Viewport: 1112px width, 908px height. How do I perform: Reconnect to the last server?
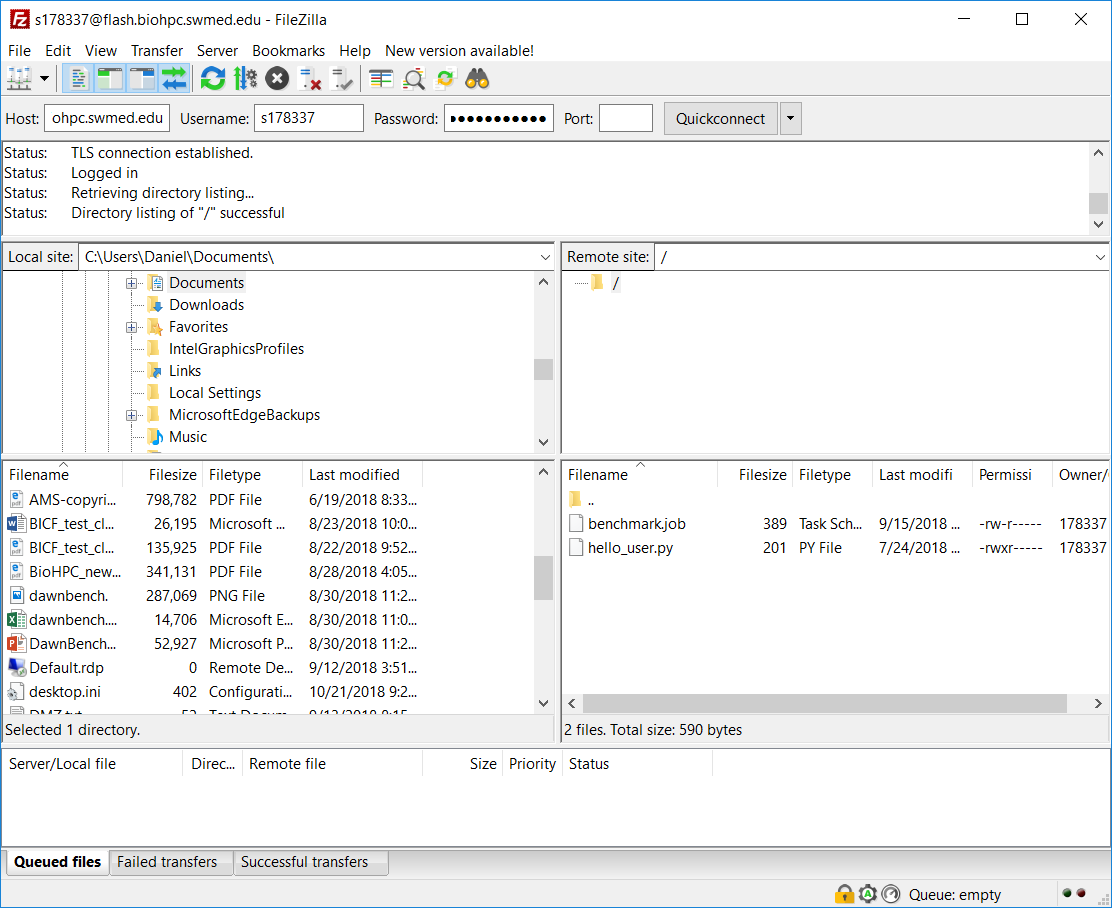tap(342, 79)
